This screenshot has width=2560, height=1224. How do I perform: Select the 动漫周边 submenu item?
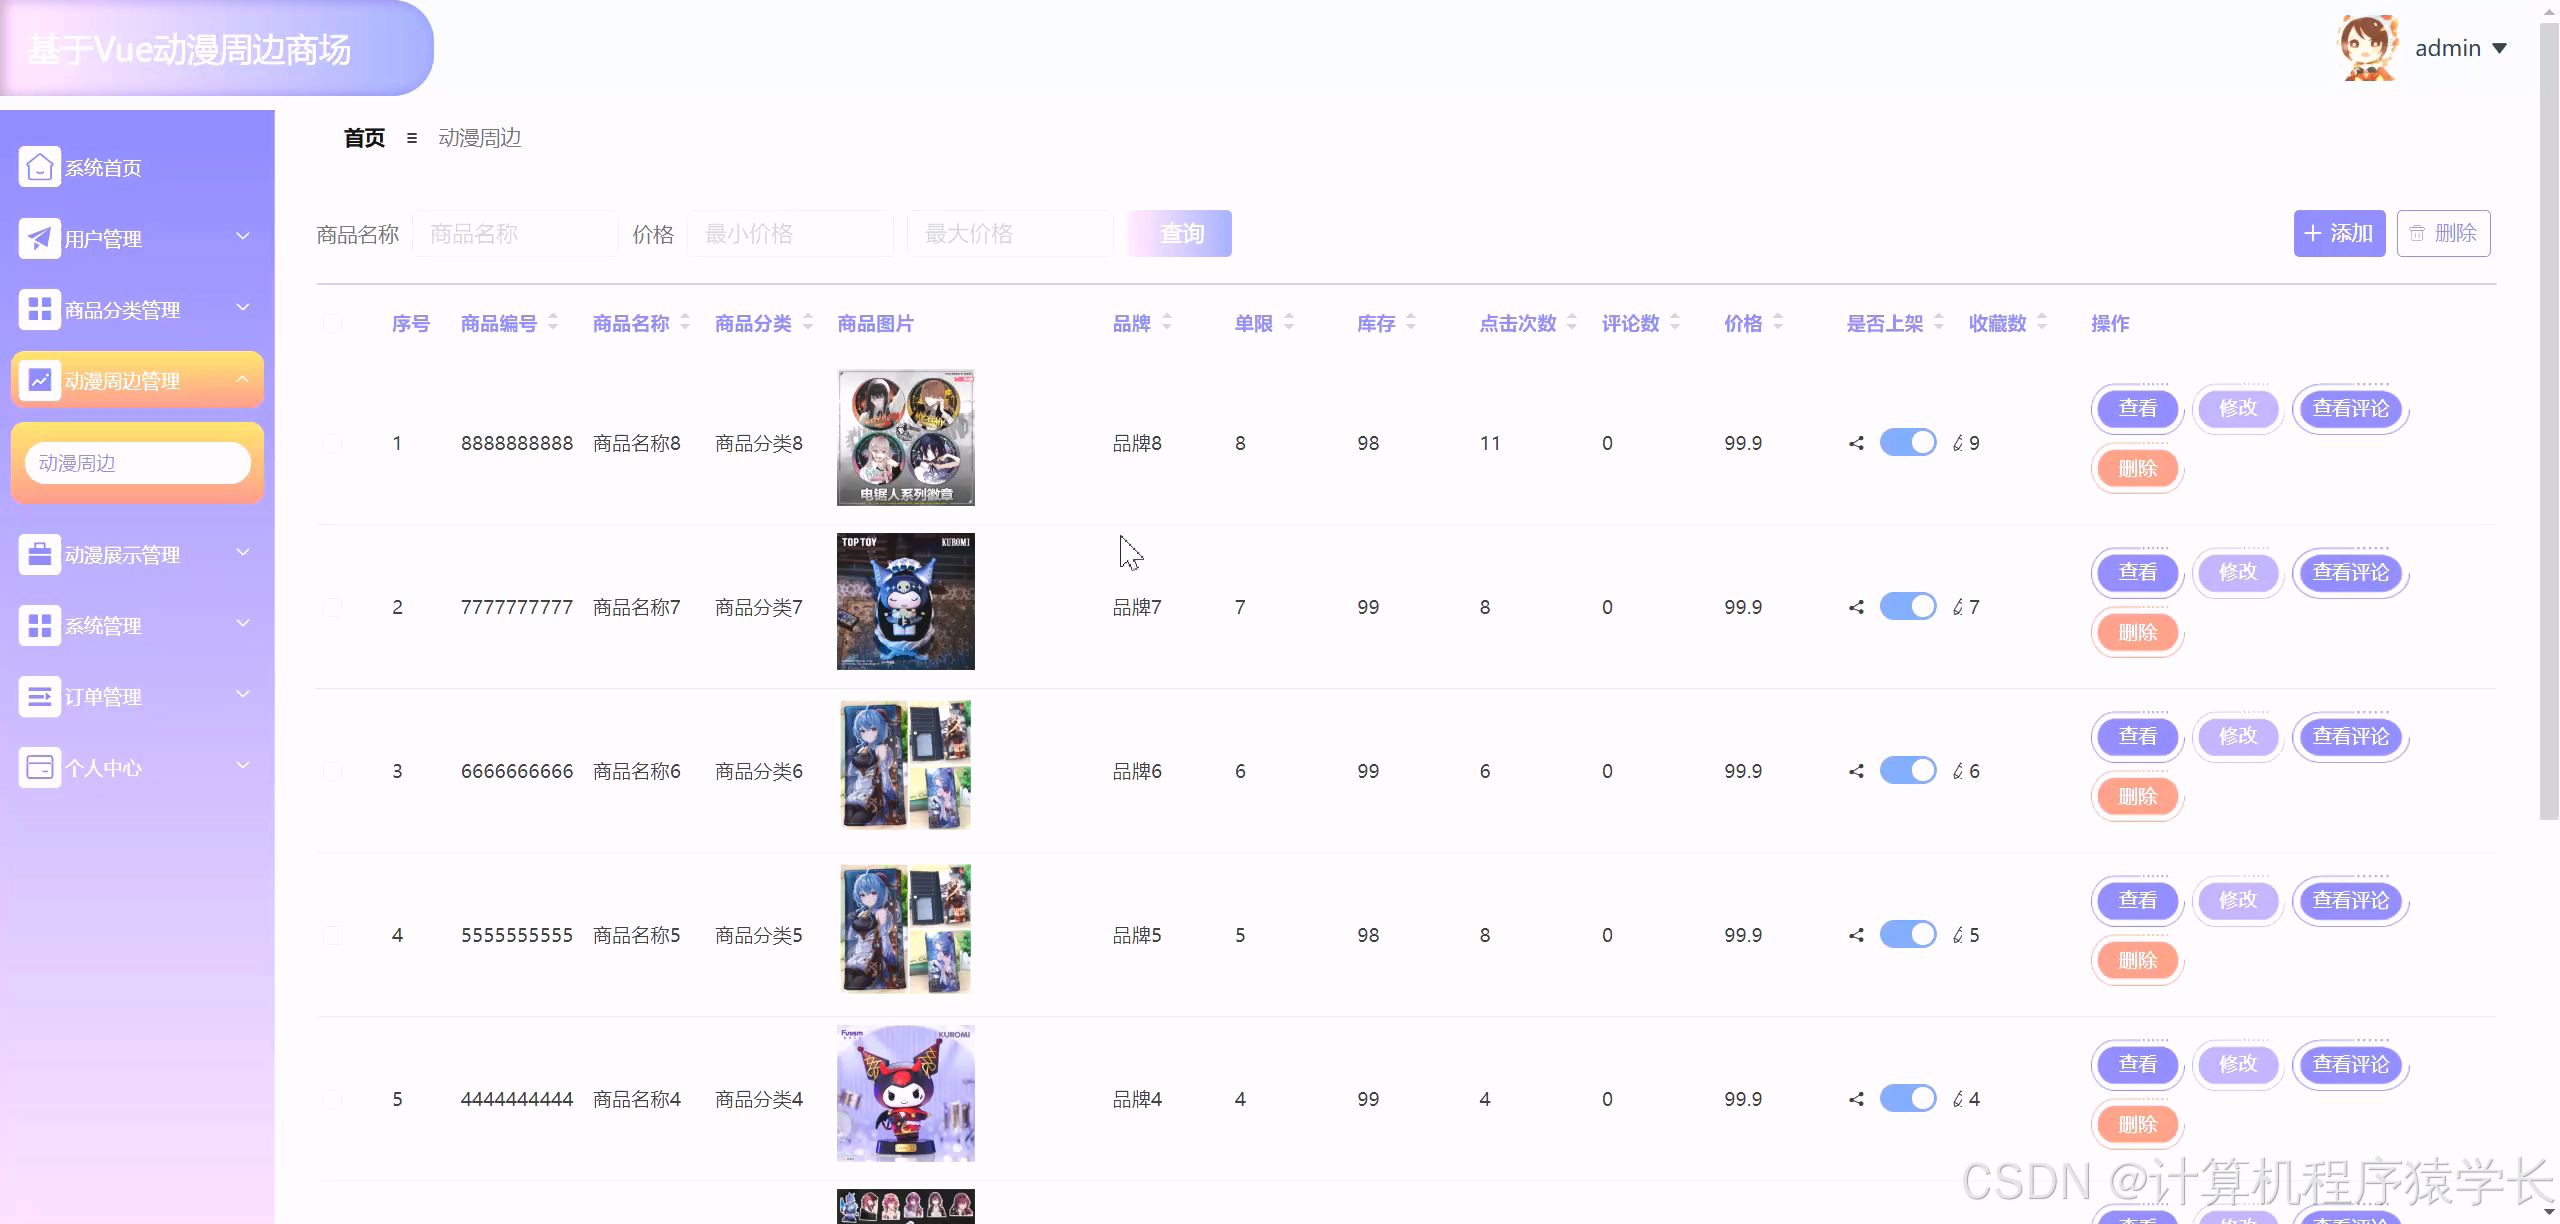[x=137, y=463]
